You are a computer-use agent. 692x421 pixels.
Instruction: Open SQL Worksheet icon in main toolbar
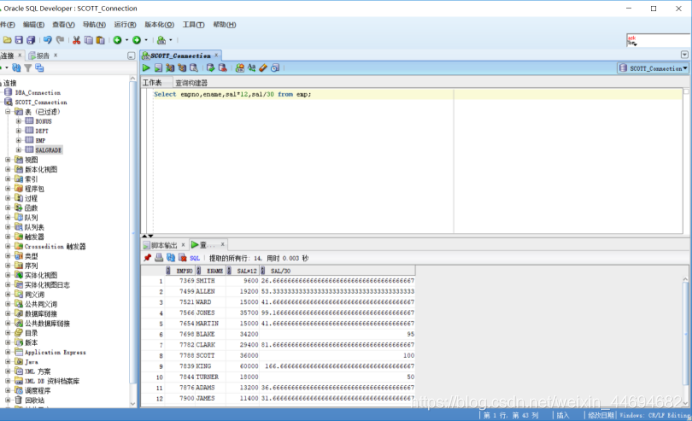[x=162, y=40]
